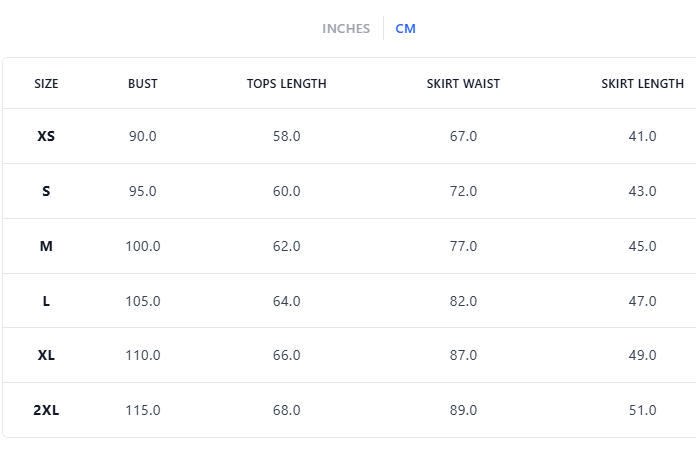Click the 2XL skirt waist 89.0
Image resolution: width=696 pixels, height=460 pixels.
click(463, 410)
